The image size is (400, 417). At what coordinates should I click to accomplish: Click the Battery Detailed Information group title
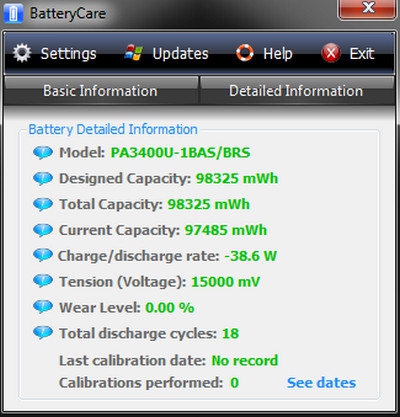click(113, 129)
